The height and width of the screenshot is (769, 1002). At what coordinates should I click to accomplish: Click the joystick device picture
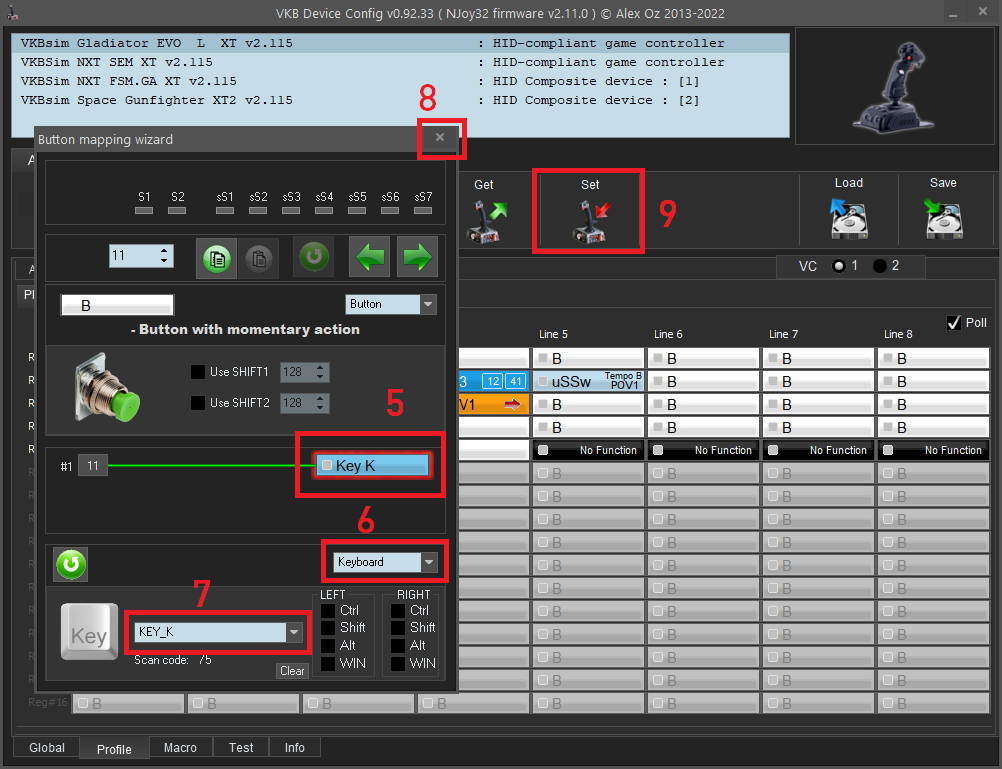tap(895, 86)
